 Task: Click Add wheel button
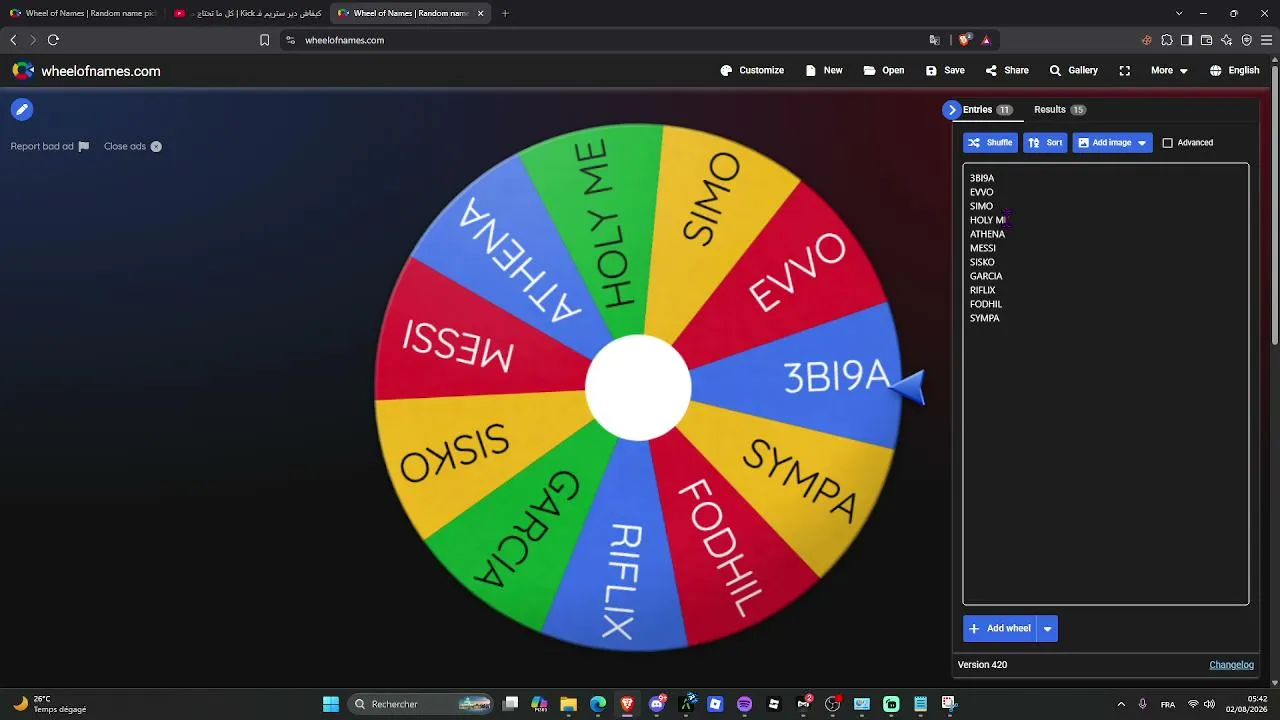pos(1000,629)
